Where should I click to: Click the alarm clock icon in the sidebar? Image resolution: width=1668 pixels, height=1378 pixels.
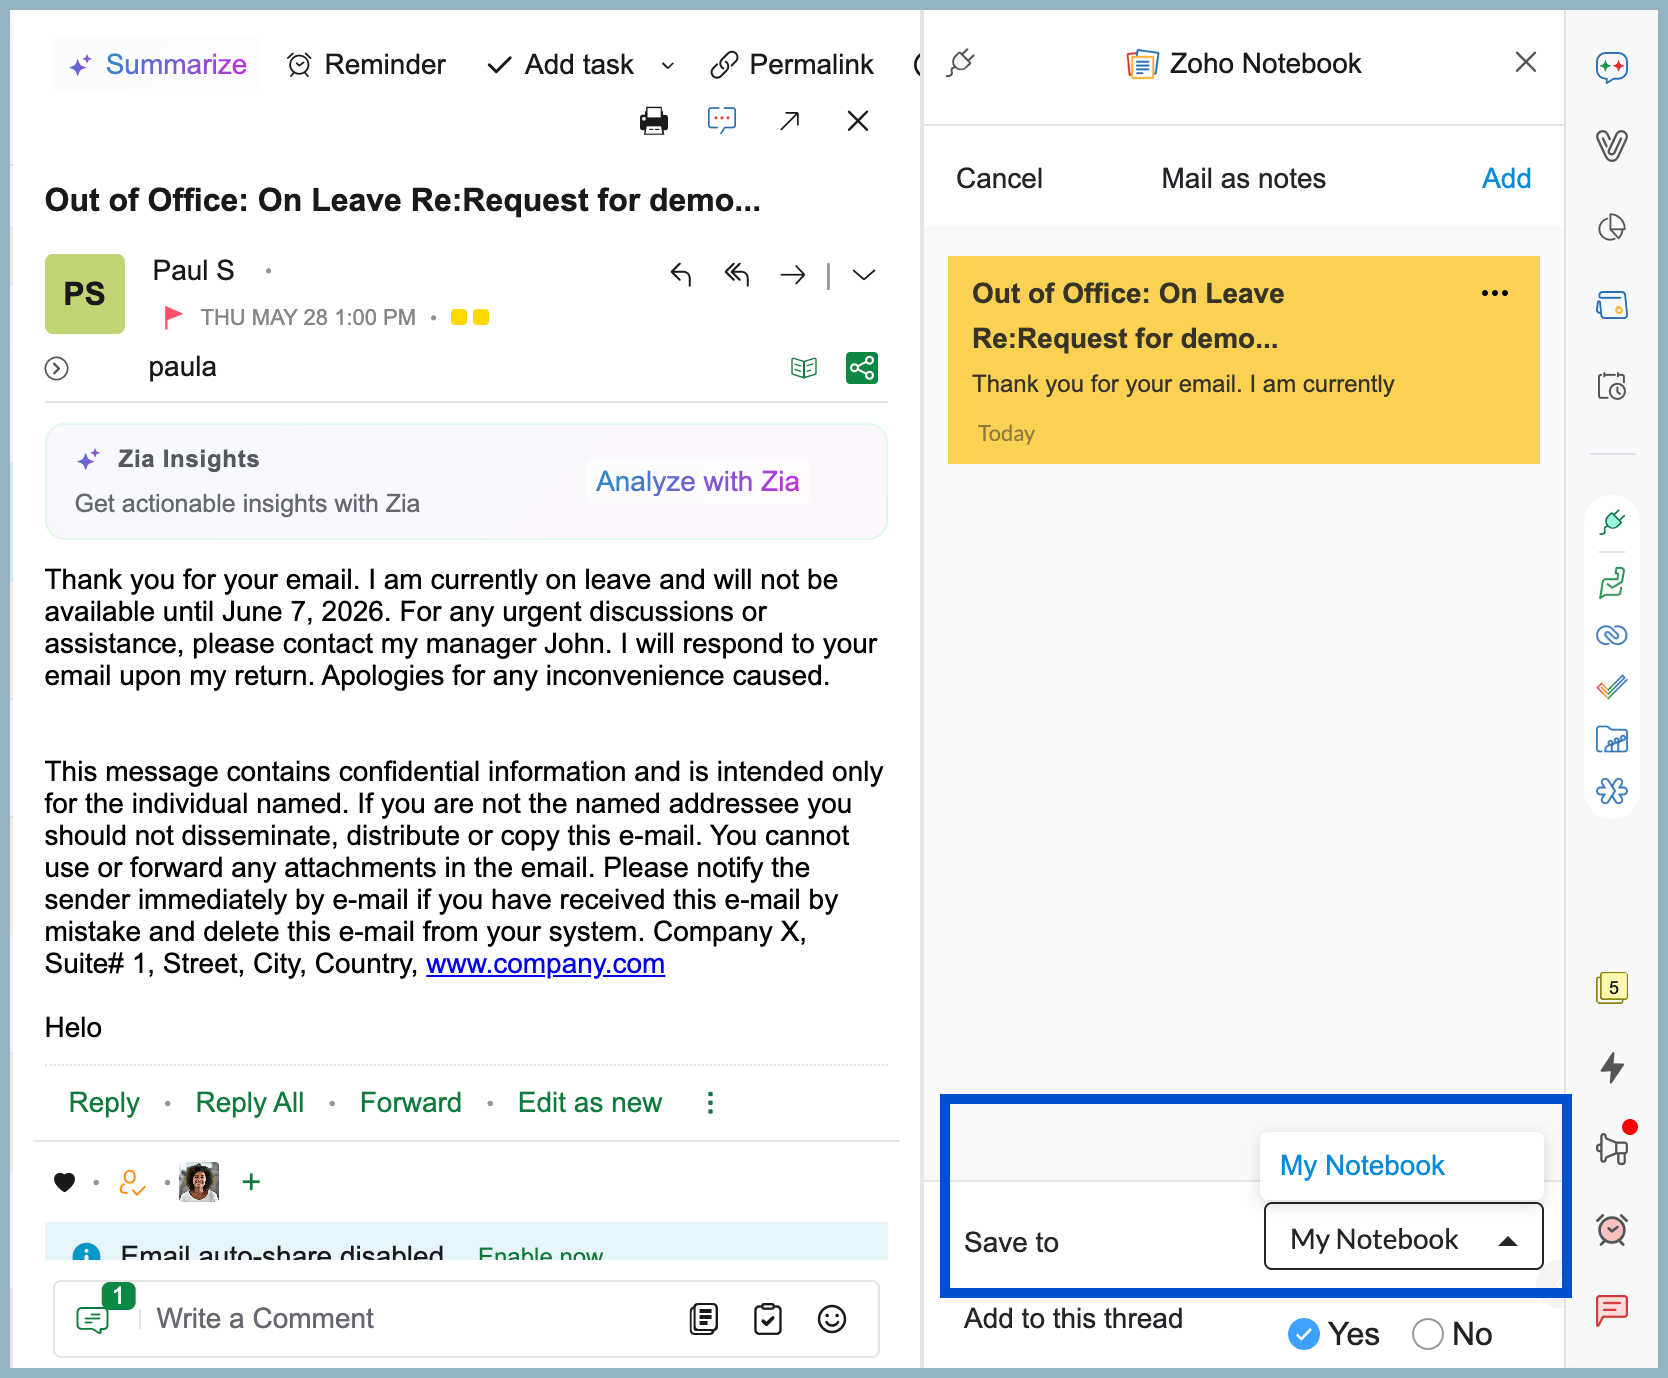pyautogui.click(x=1612, y=1229)
